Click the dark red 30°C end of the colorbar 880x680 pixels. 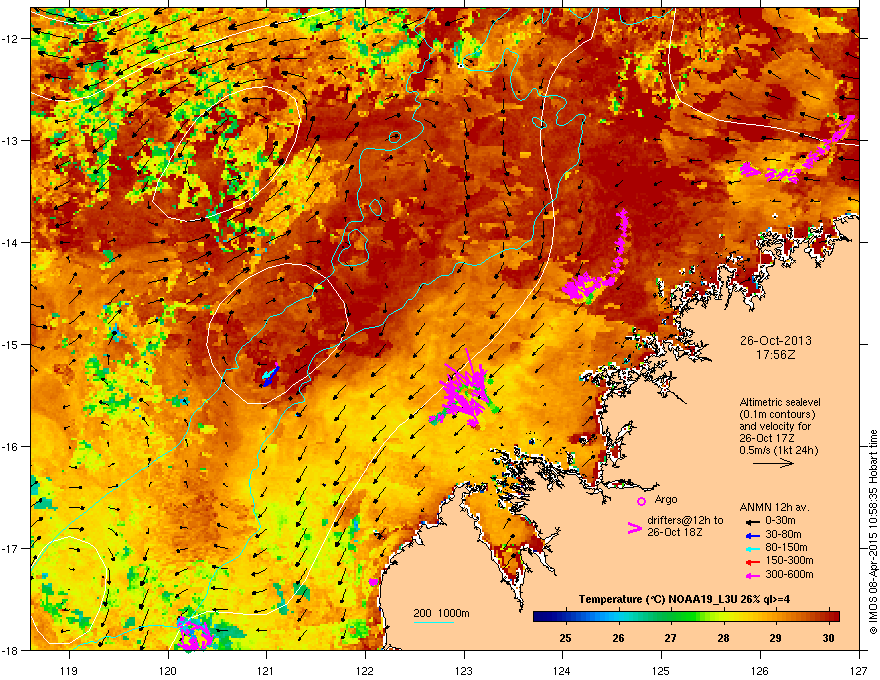point(833,617)
